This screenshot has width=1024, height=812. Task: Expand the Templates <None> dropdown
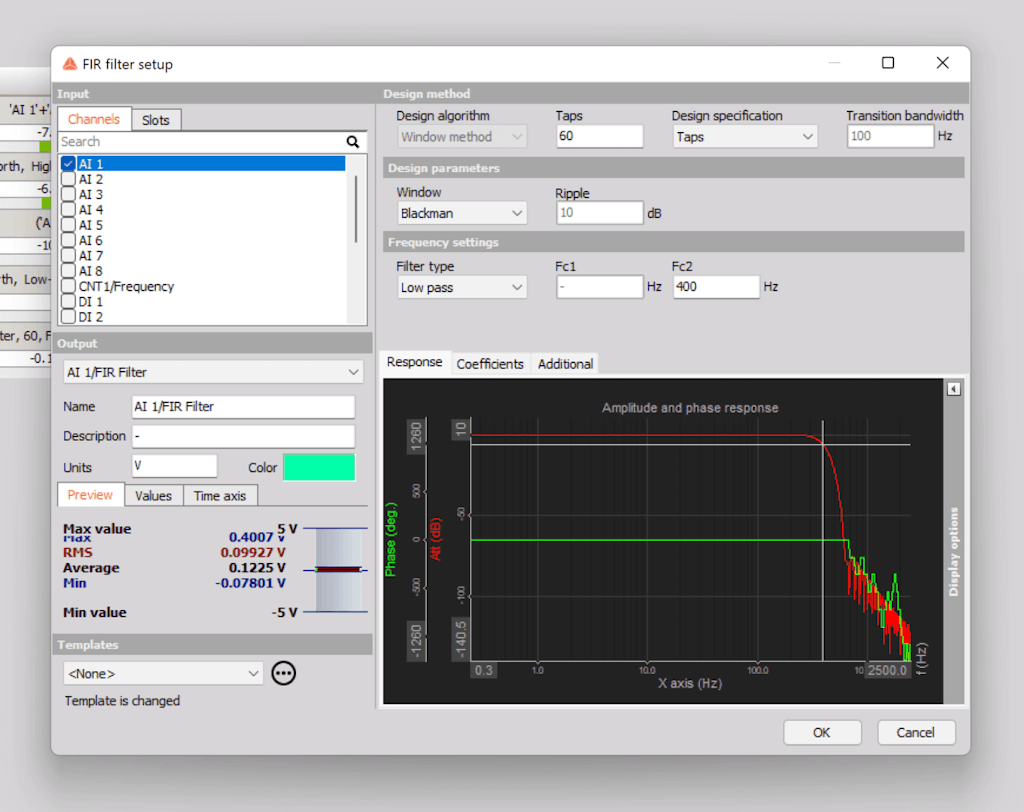pos(162,674)
